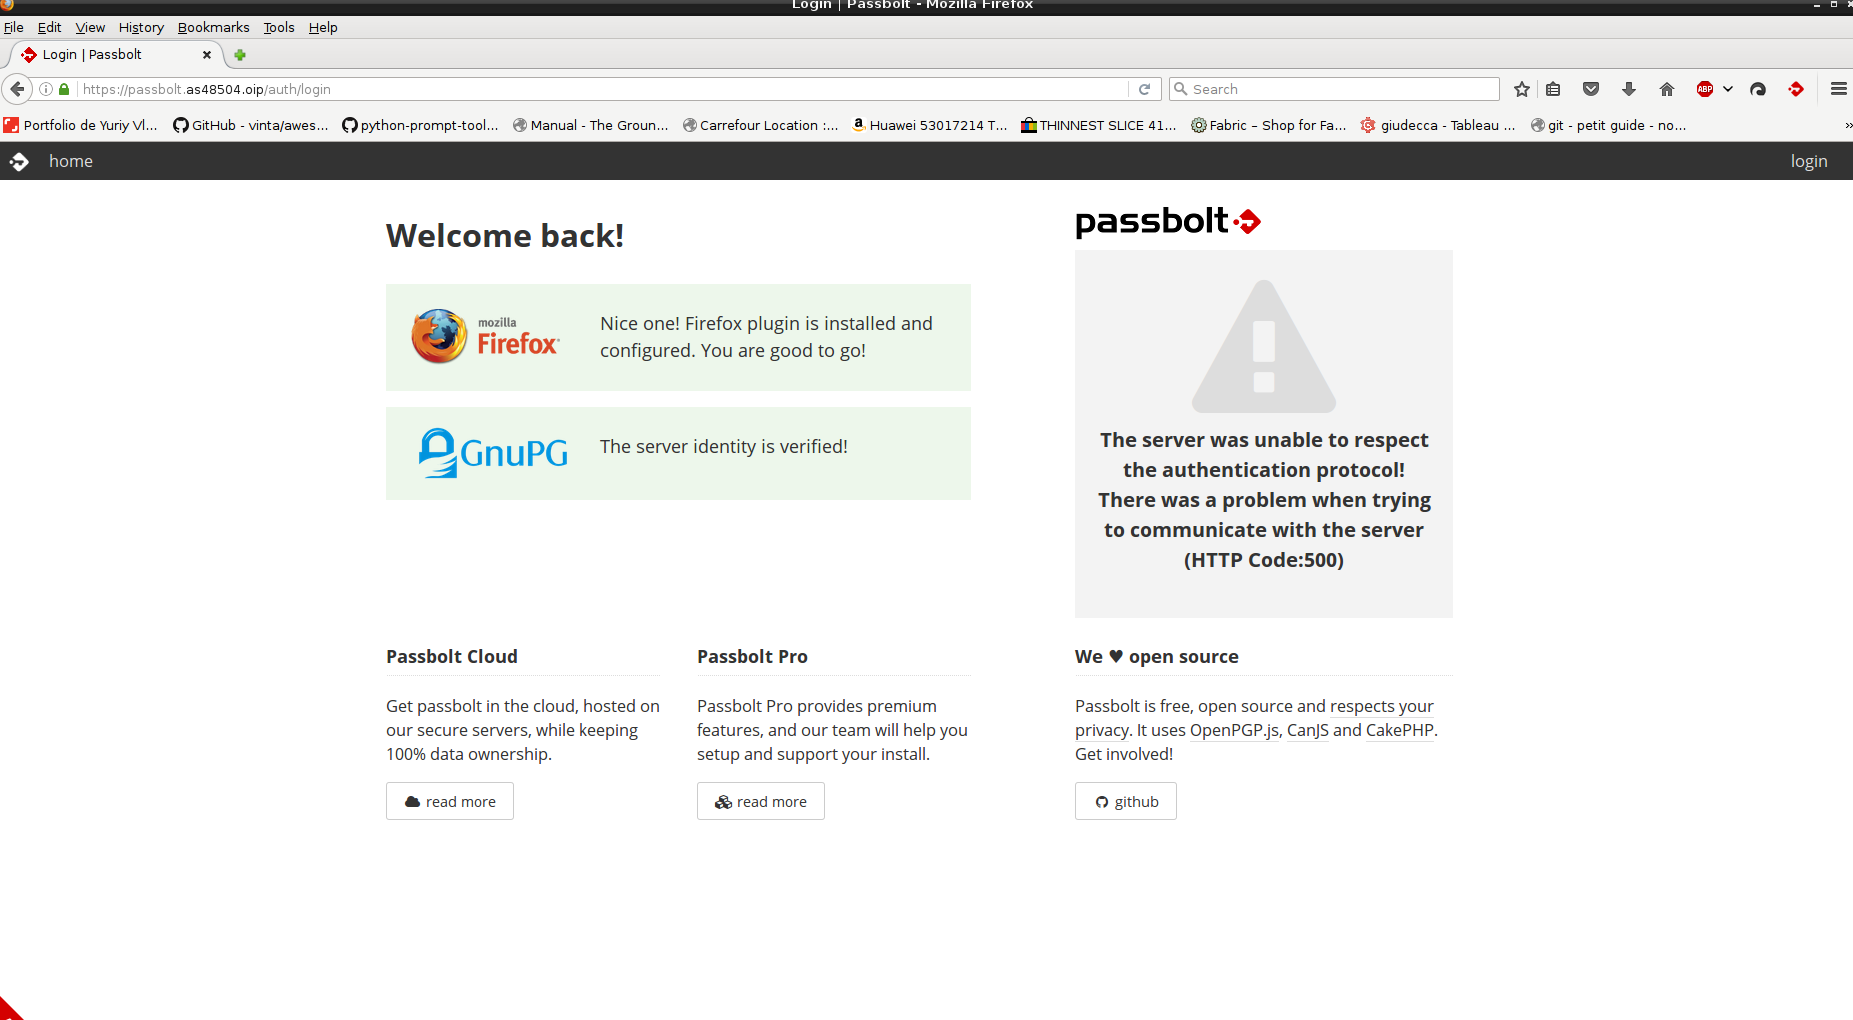Open the Passbolt browser extension icon

point(1795,89)
